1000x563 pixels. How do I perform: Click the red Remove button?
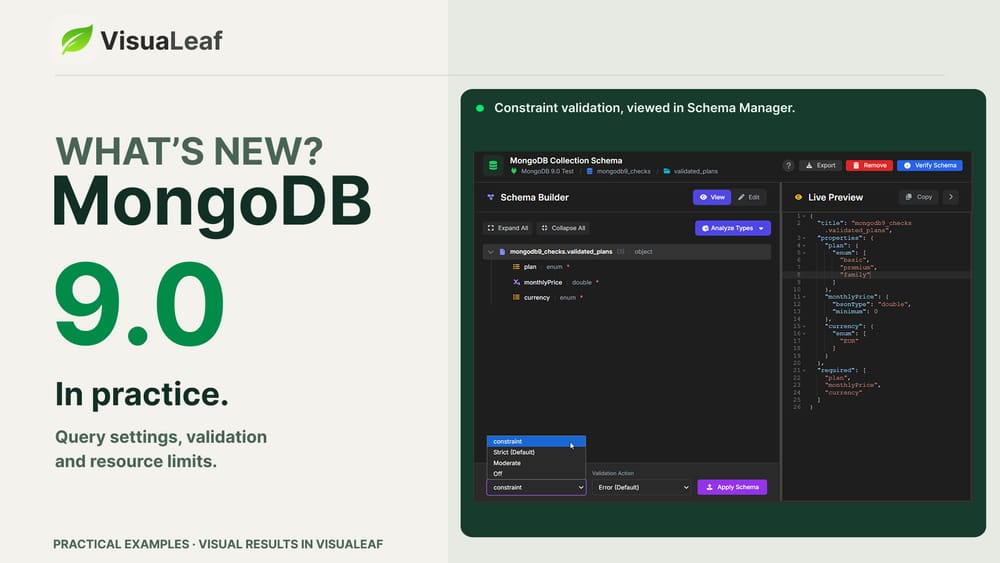pyautogui.click(x=869, y=165)
